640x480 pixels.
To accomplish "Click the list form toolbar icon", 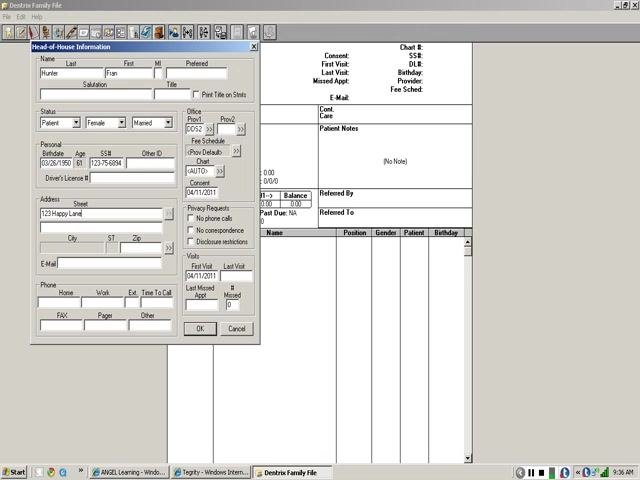I will tap(121, 32).
